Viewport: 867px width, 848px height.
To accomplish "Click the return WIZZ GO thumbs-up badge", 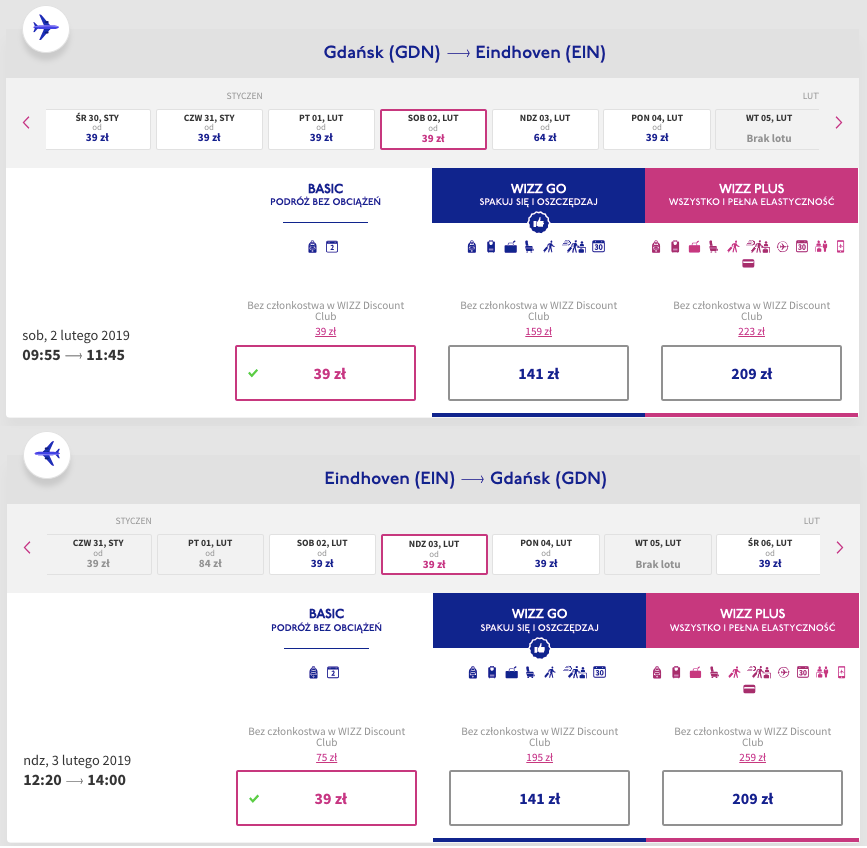I will pos(540,648).
